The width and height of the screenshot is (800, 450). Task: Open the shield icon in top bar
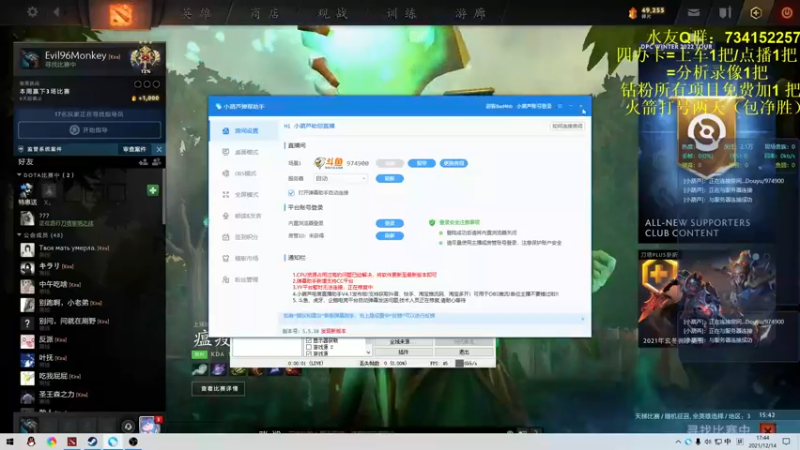pos(725,13)
